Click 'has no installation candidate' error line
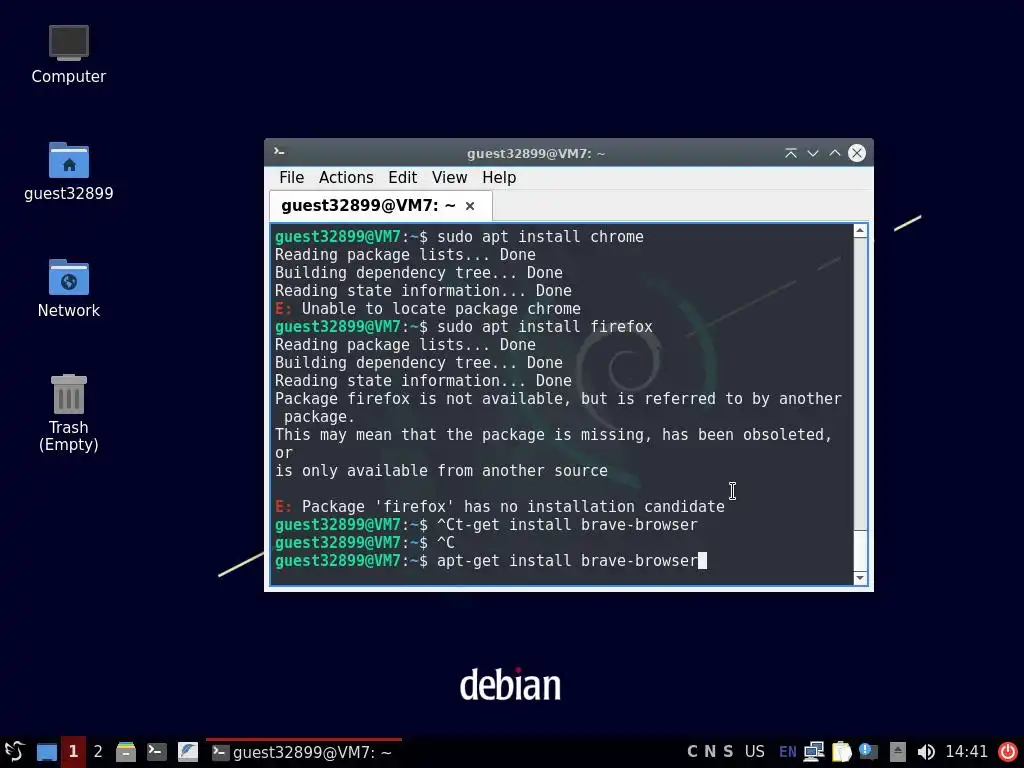 point(500,507)
